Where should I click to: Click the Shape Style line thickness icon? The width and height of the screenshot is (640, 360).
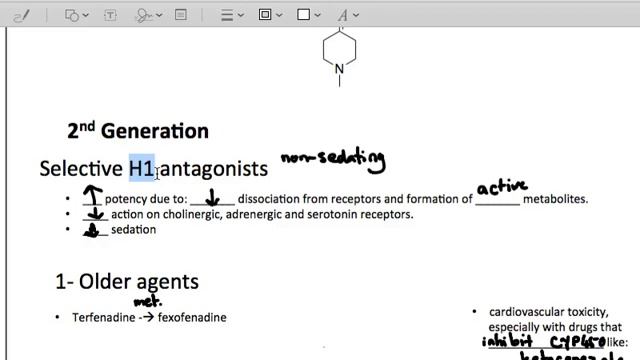[227, 16]
